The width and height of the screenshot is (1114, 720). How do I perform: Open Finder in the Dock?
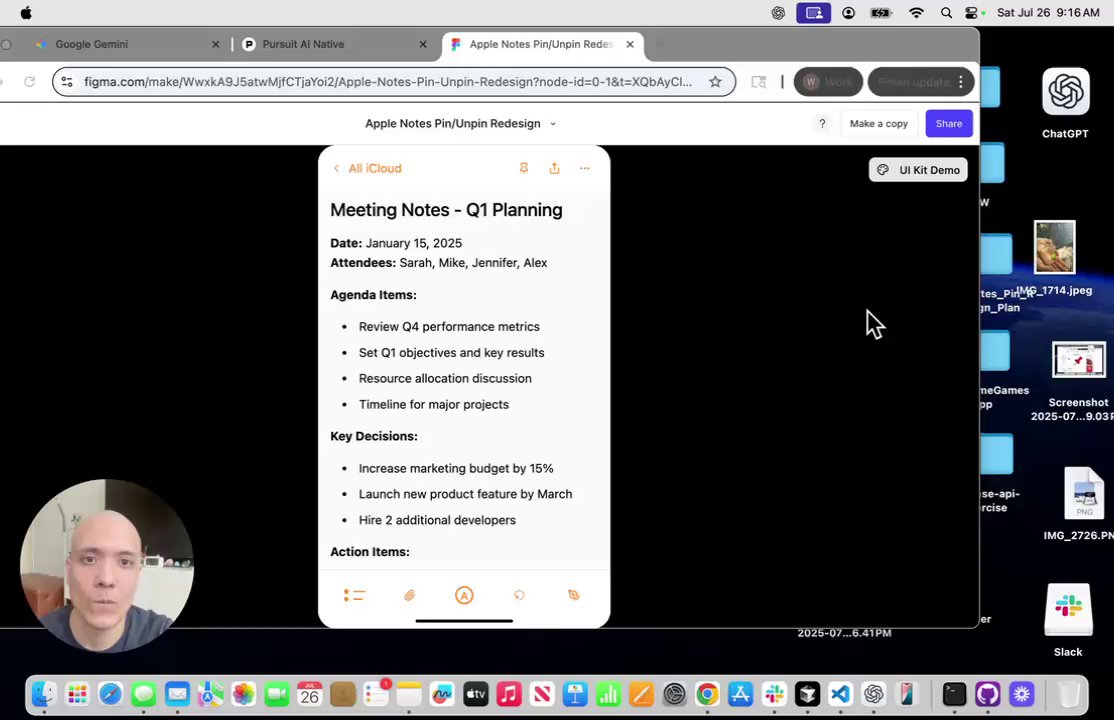pyautogui.click(x=44, y=694)
